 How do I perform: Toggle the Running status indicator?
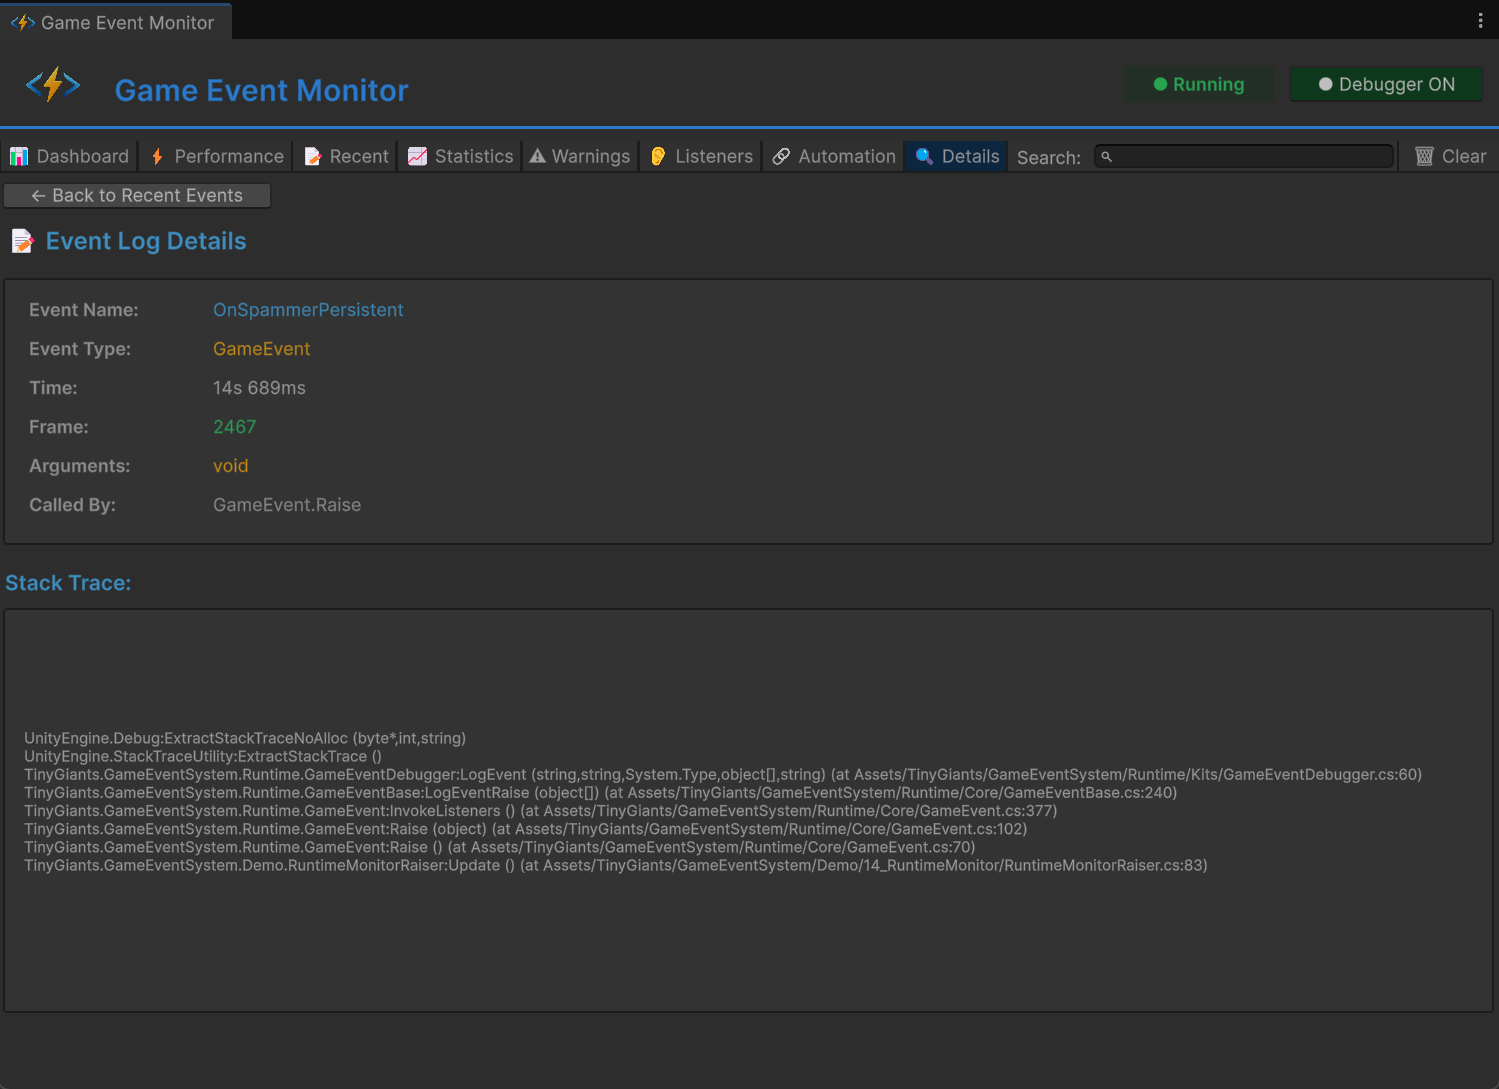(x=1198, y=84)
